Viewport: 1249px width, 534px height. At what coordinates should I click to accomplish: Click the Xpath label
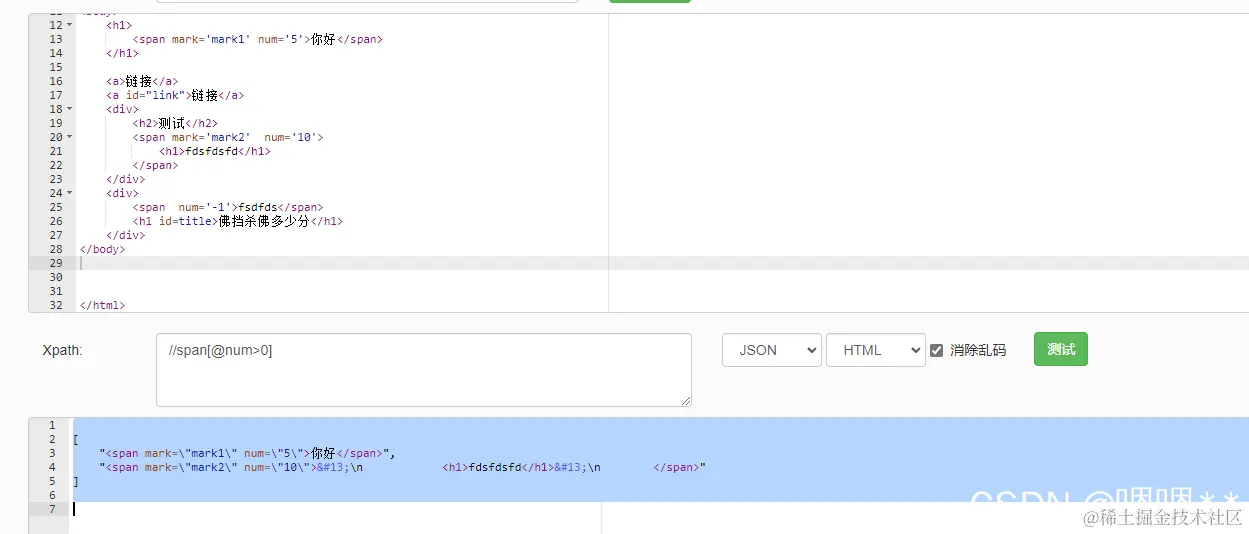point(62,350)
